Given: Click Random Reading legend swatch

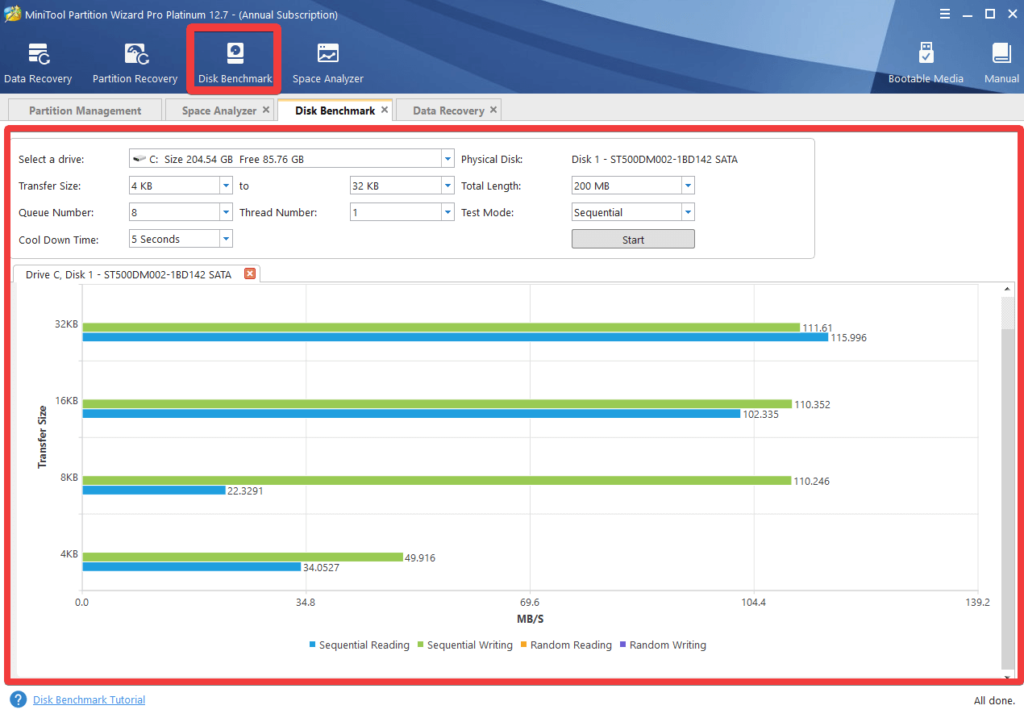Looking at the screenshot, I should (x=524, y=644).
